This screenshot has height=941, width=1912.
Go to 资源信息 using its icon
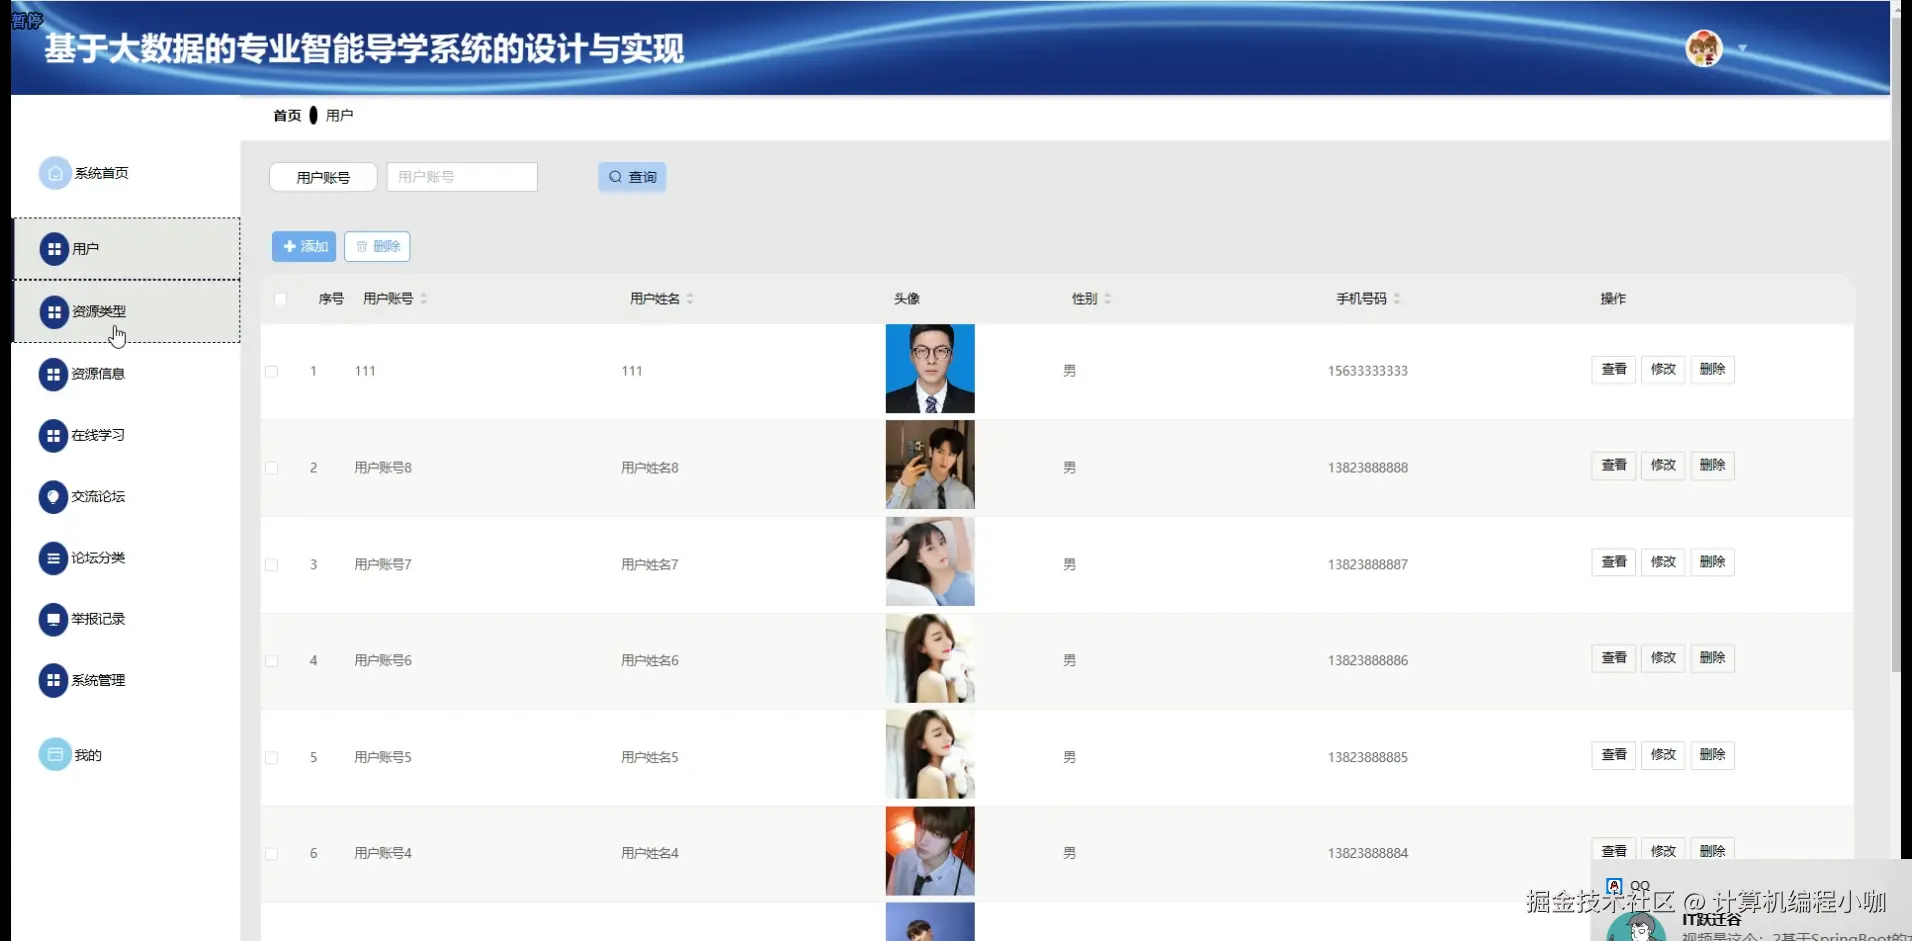53,374
